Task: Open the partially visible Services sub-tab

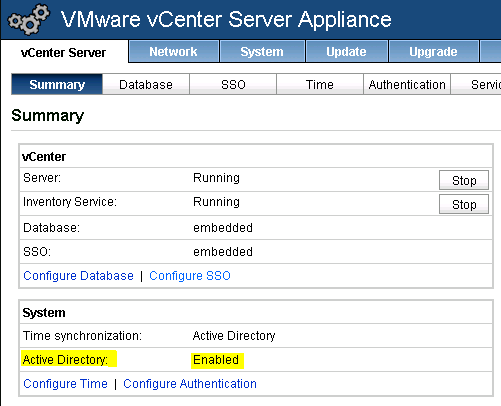Action: point(477,84)
